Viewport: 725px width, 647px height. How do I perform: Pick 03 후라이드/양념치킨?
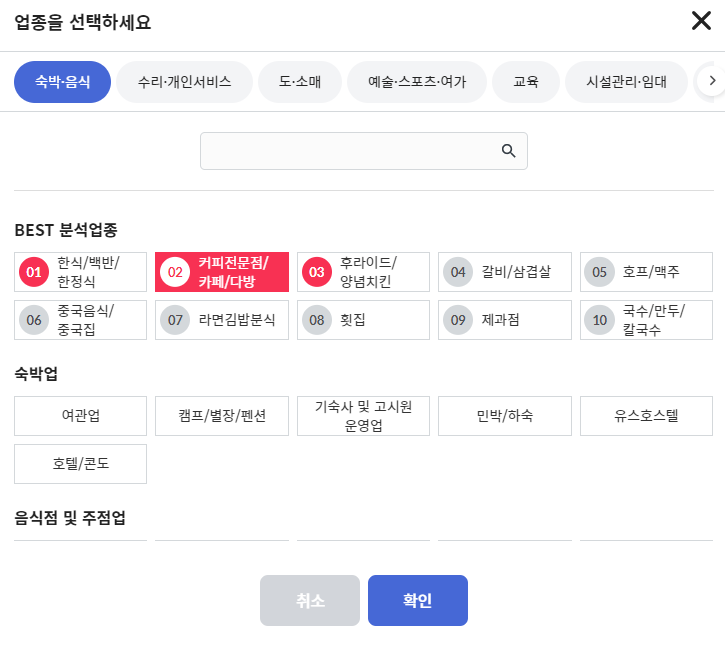(363, 272)
